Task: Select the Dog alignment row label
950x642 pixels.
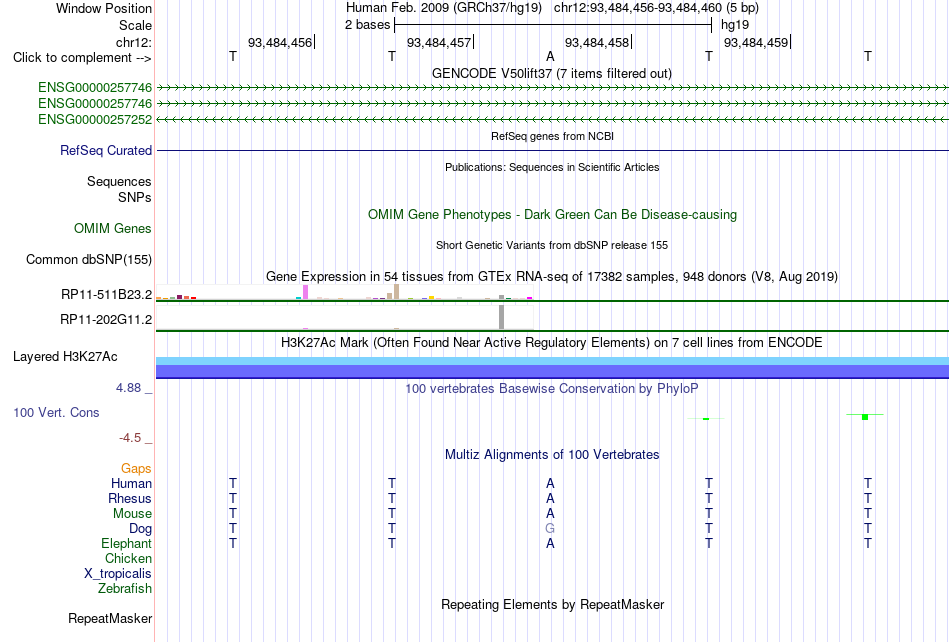Action: point(141,528)
